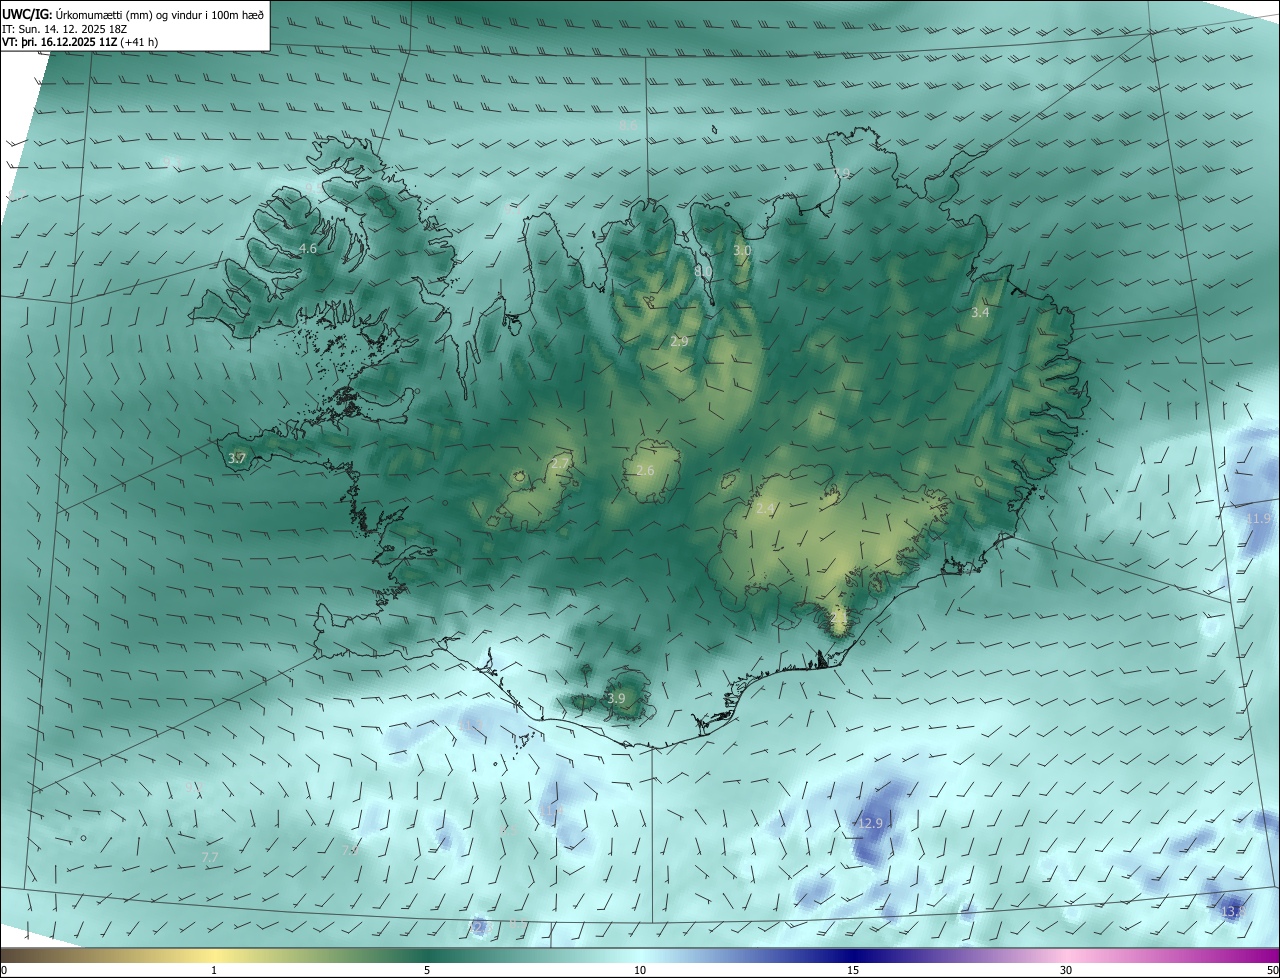Click the 3.7 value on Snæfellsnes peninsula
1280x978 pixels.
point(237,459)
